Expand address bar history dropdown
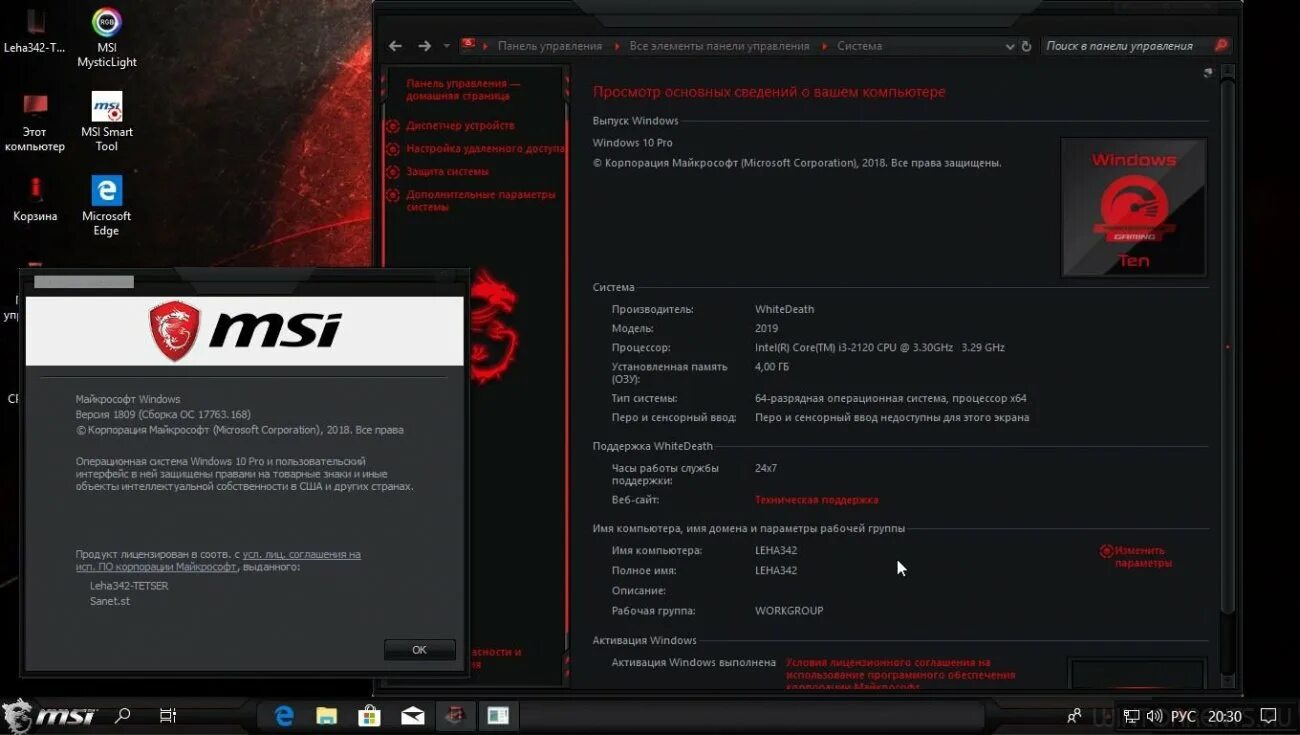This screenshot has height=735, width=1300. pos(1009,46)
